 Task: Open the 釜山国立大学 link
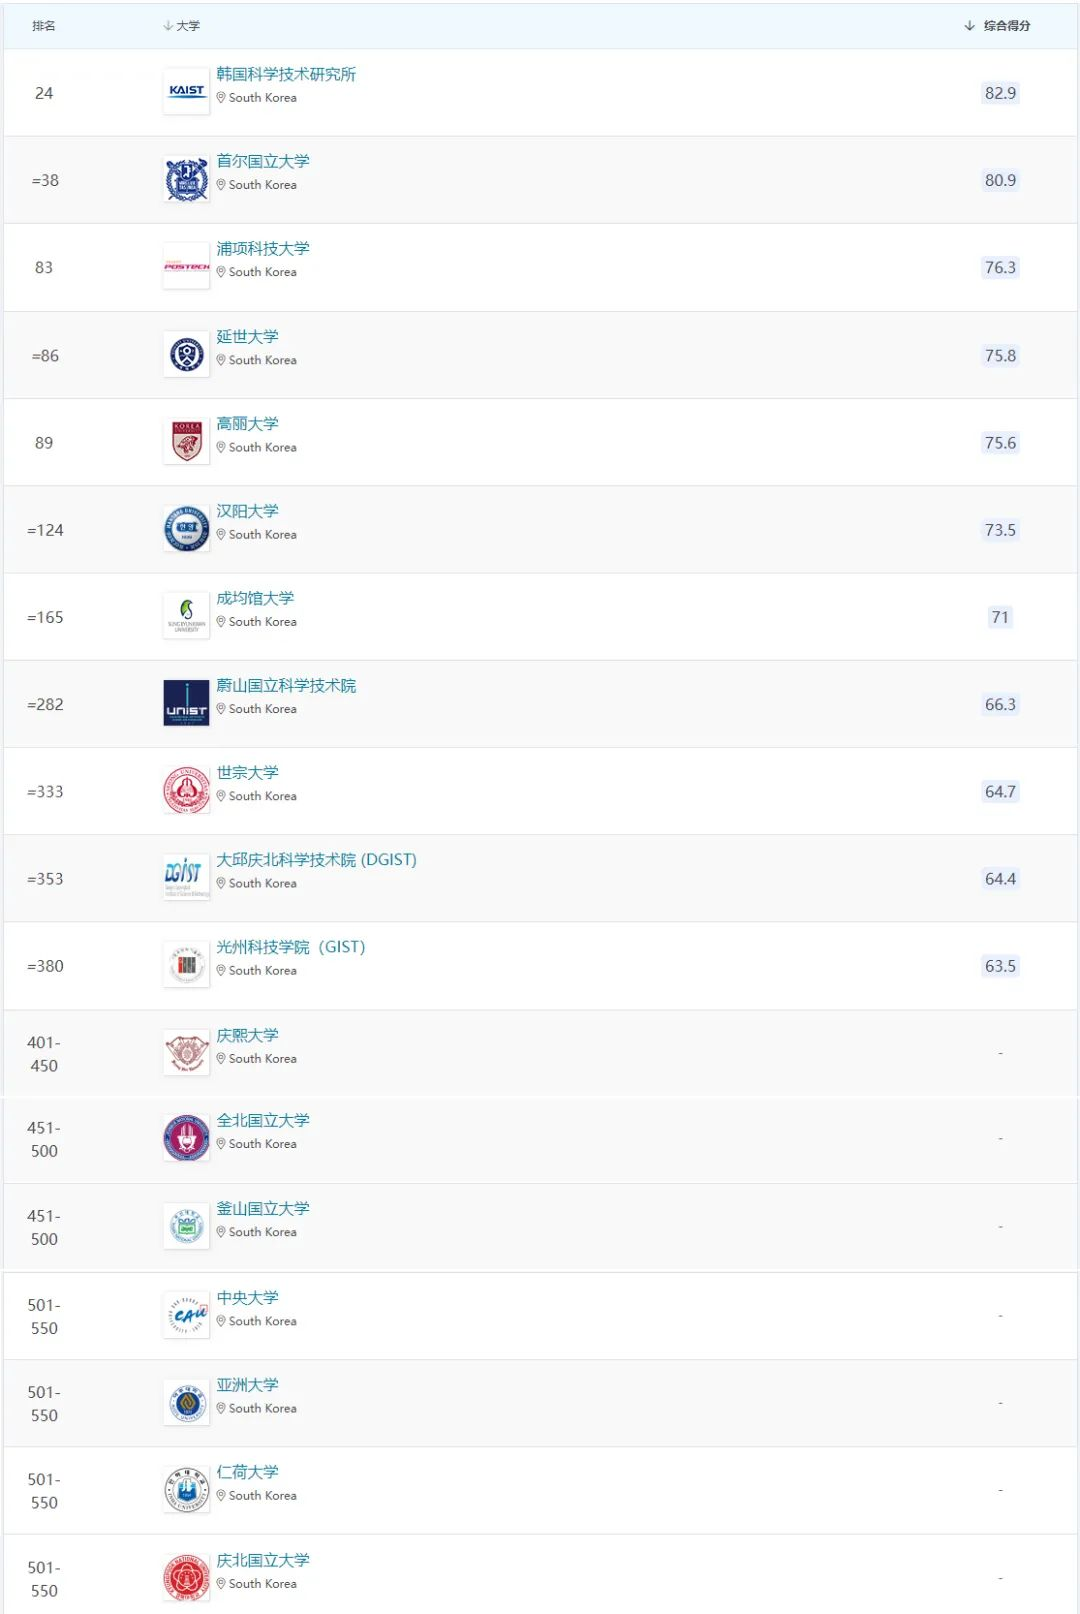point(263,1208)
